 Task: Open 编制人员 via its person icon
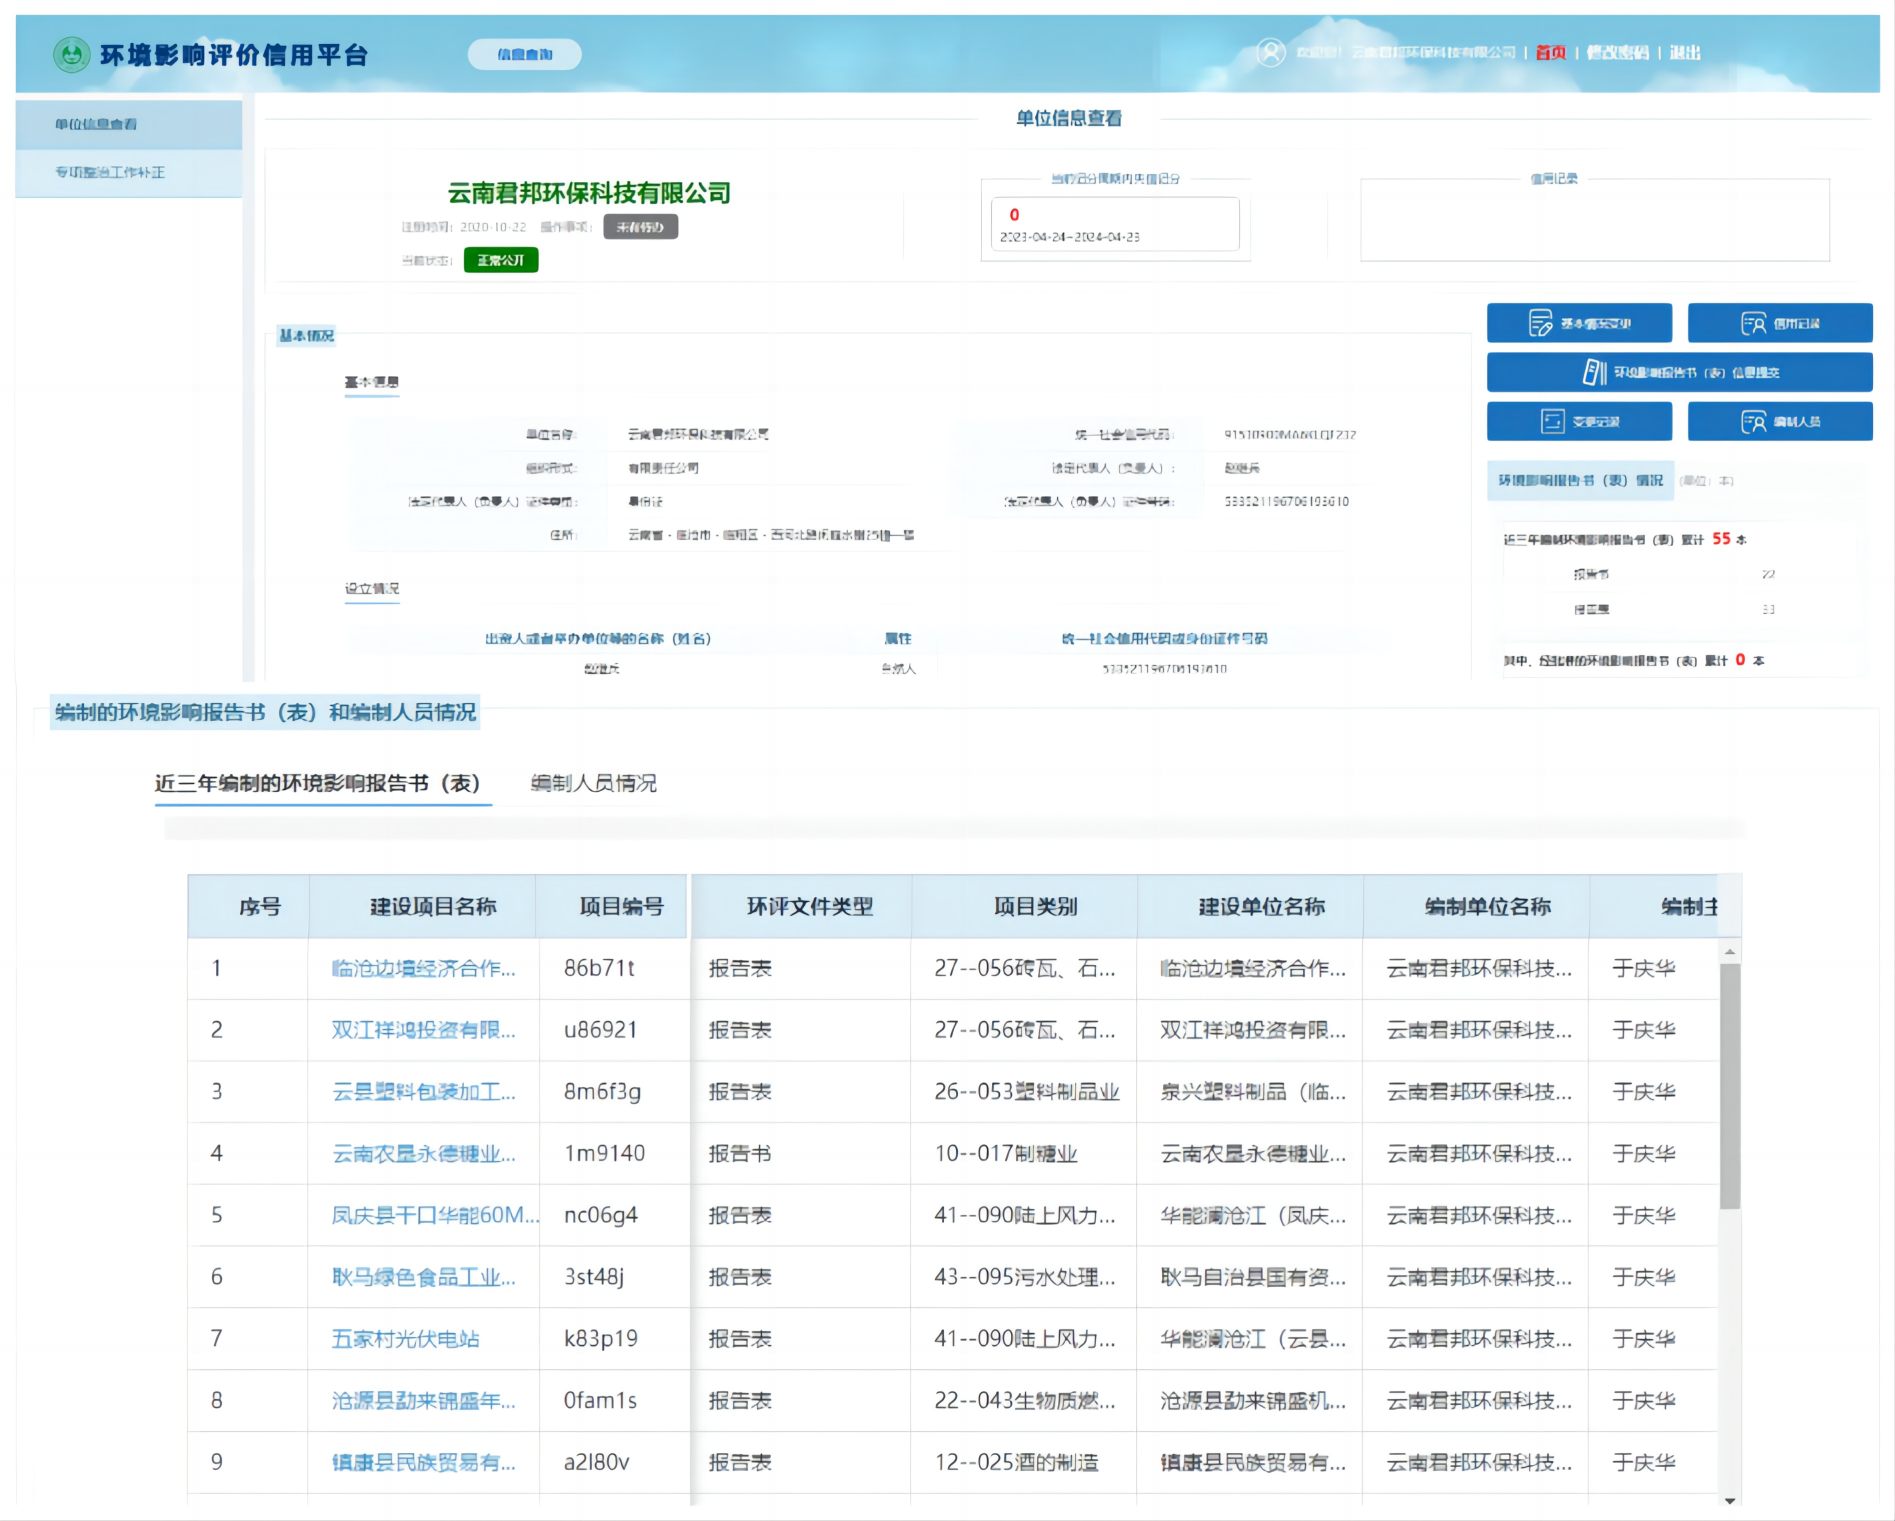pyautogui.click(x=1753, y=421)
